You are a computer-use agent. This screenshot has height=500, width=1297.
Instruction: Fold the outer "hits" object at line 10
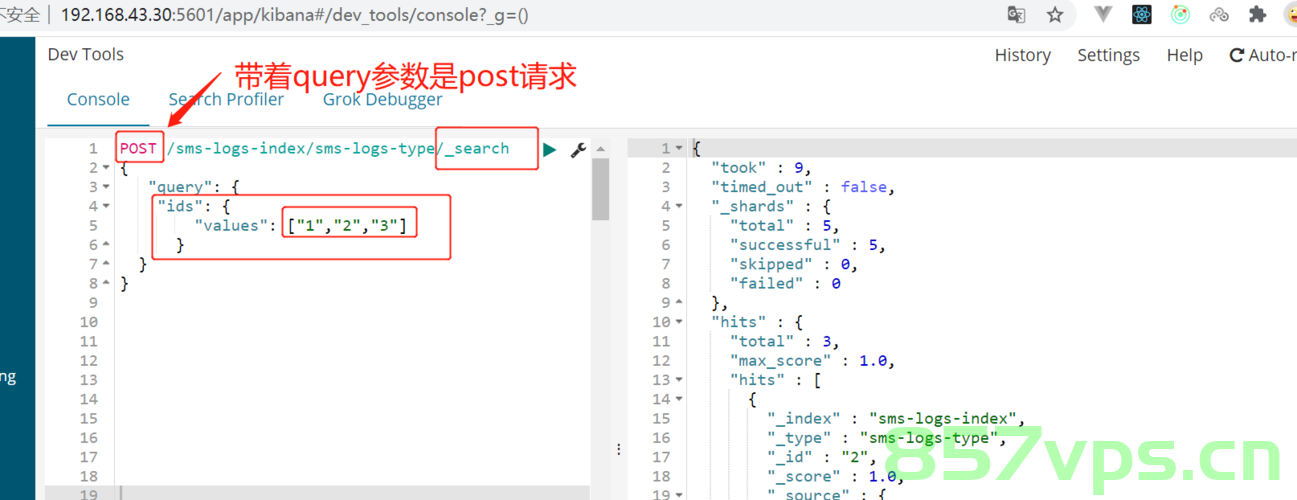(x=679, y=322)
